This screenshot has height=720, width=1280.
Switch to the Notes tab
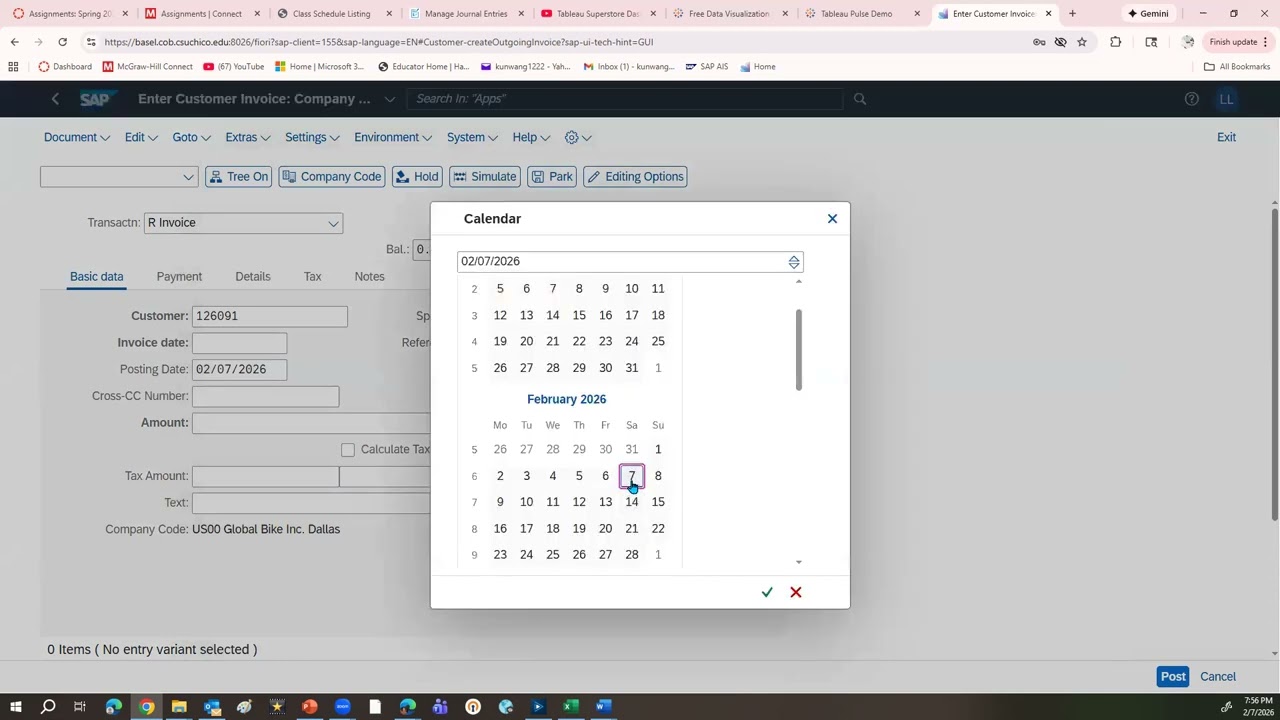pos(369,277)
